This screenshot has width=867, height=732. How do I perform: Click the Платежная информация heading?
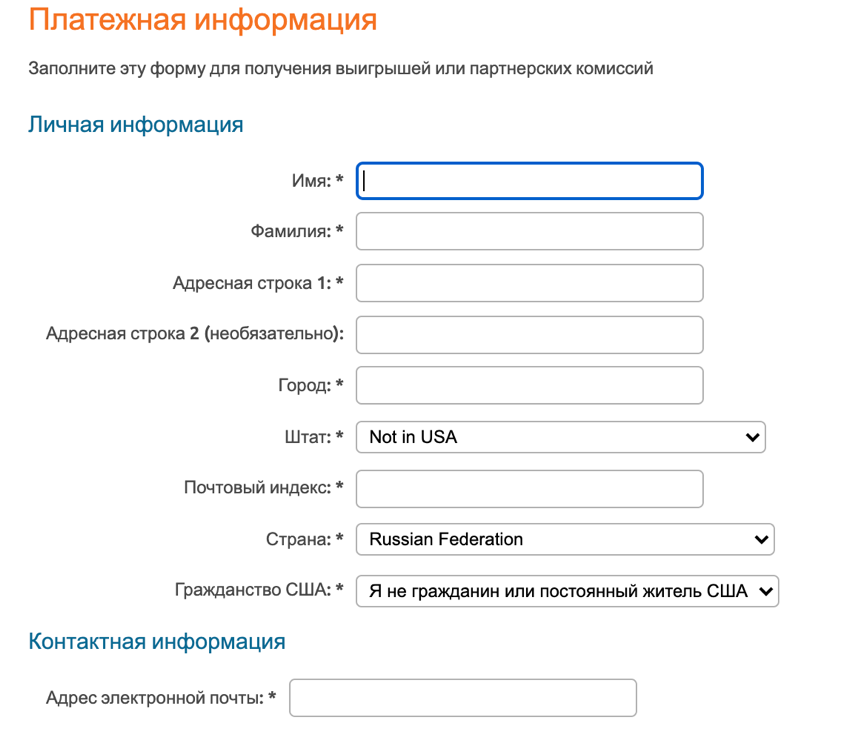(202, 20)
